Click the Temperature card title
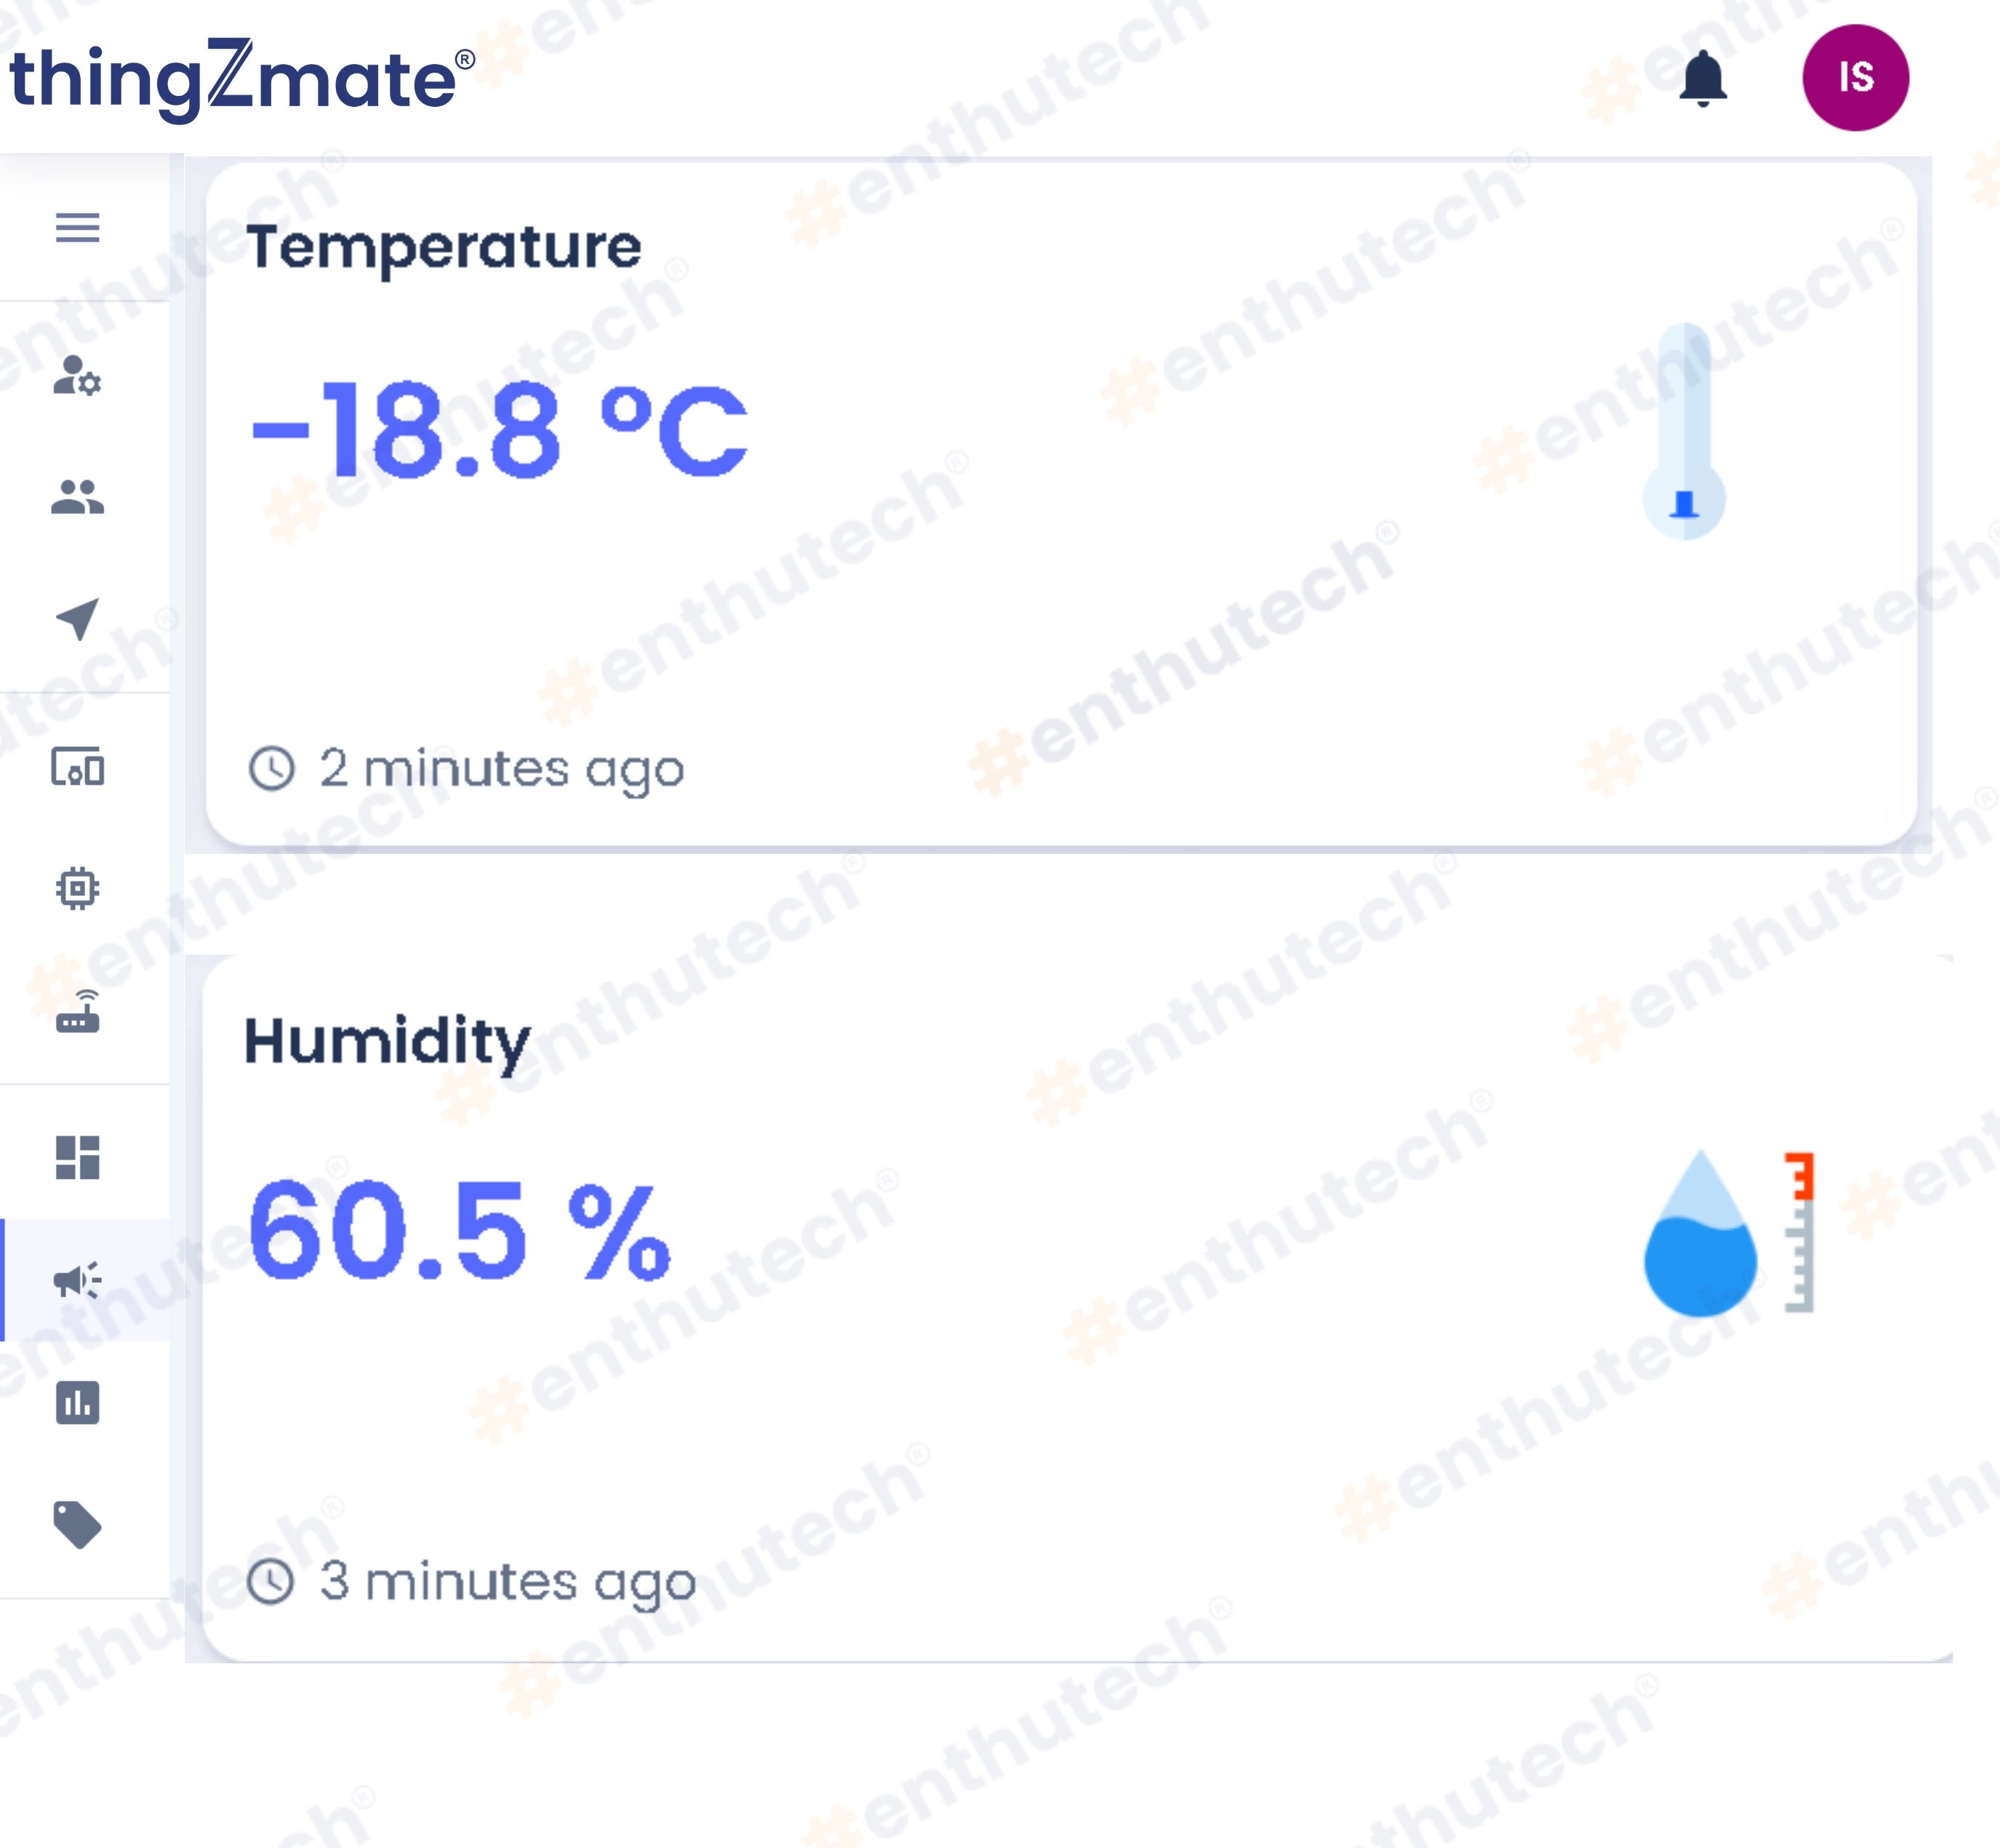 443,247
